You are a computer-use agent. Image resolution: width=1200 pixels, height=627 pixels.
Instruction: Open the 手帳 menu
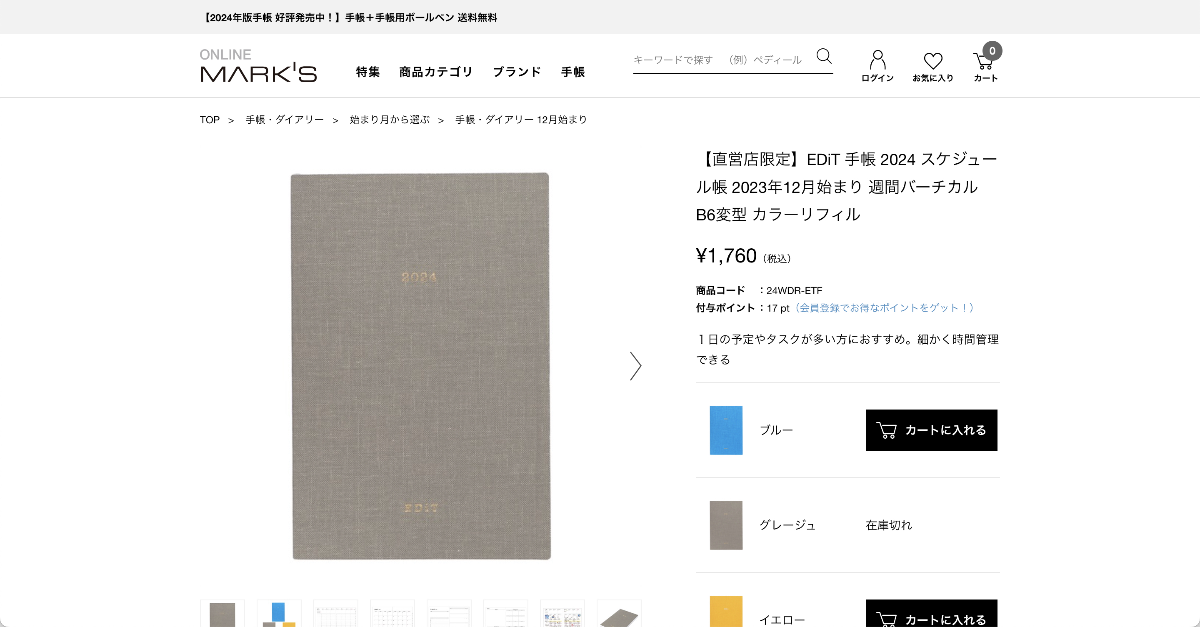573,72
